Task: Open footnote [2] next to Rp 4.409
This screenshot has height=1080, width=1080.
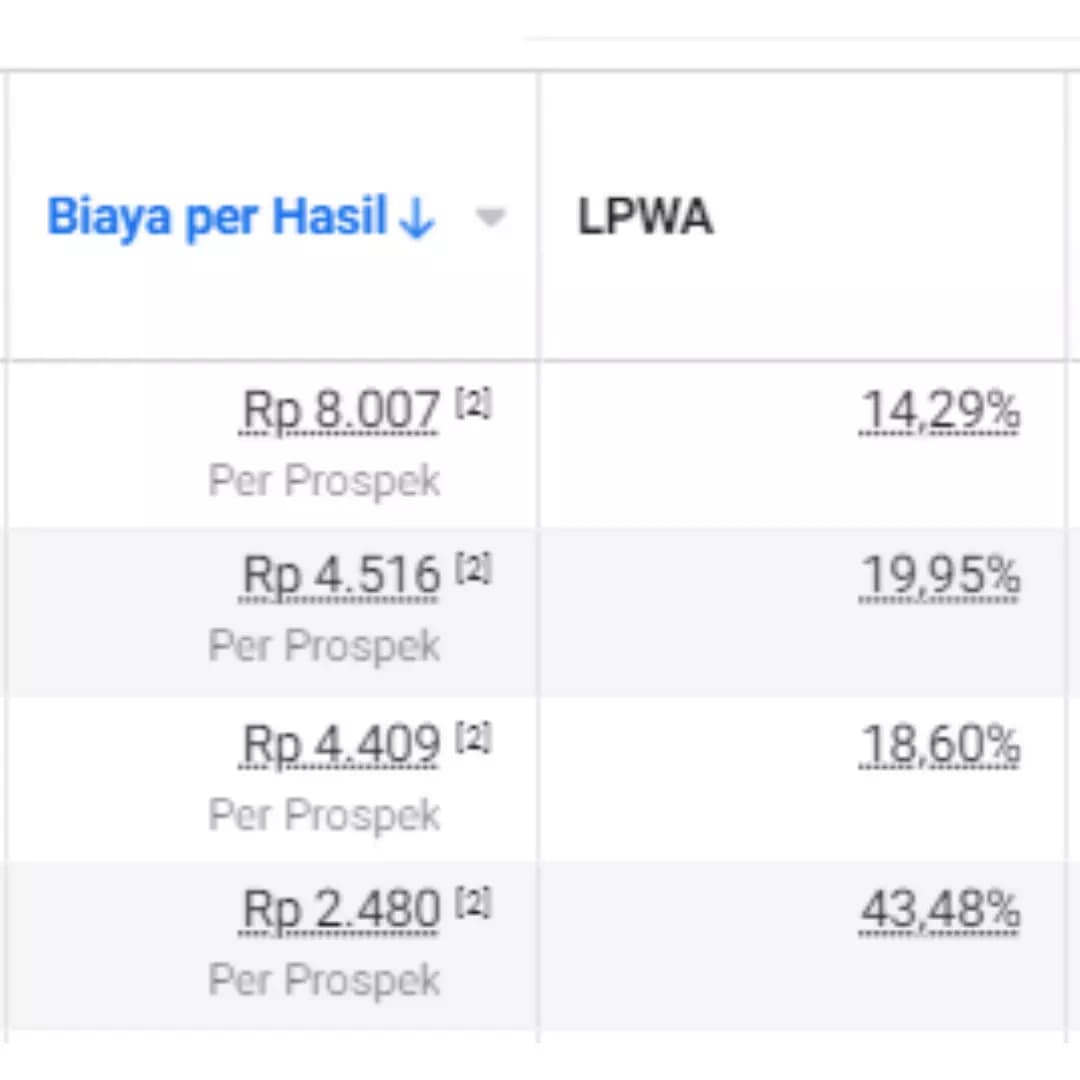Action: 473,738
